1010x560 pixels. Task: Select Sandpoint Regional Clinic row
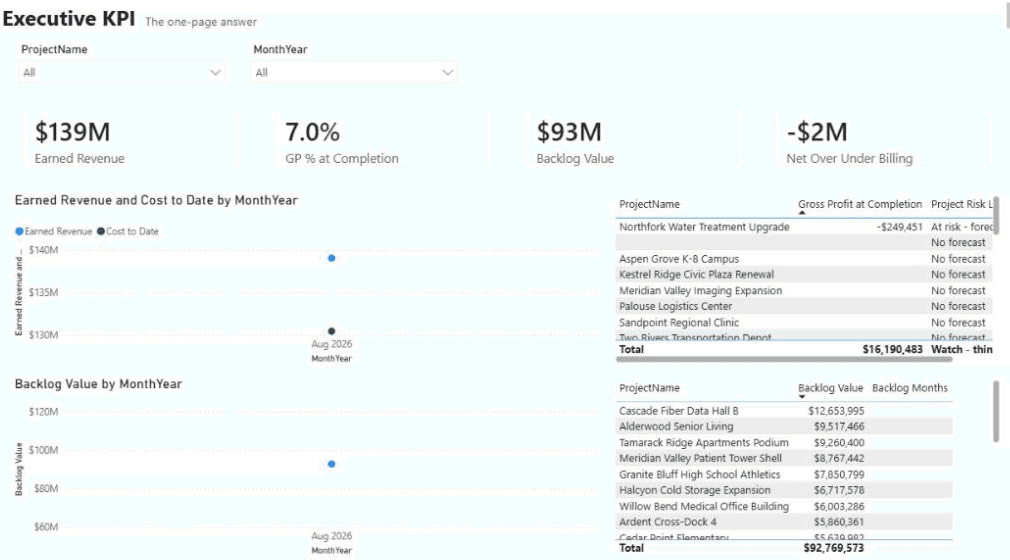(x=804, y=322)
